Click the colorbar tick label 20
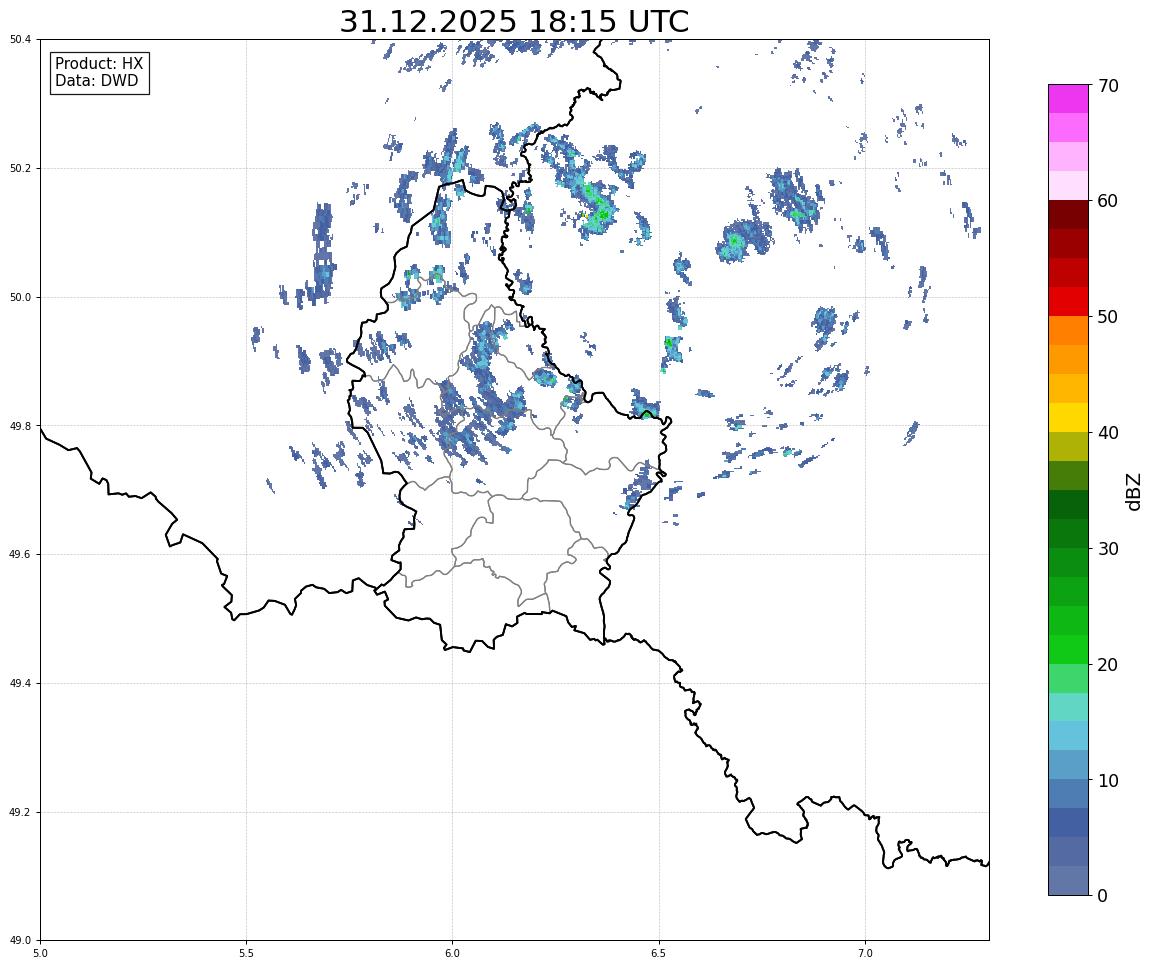Image resolution: width=1152 pixels, height=968 pixels. pyautogui.click(x=1108, y=664)
